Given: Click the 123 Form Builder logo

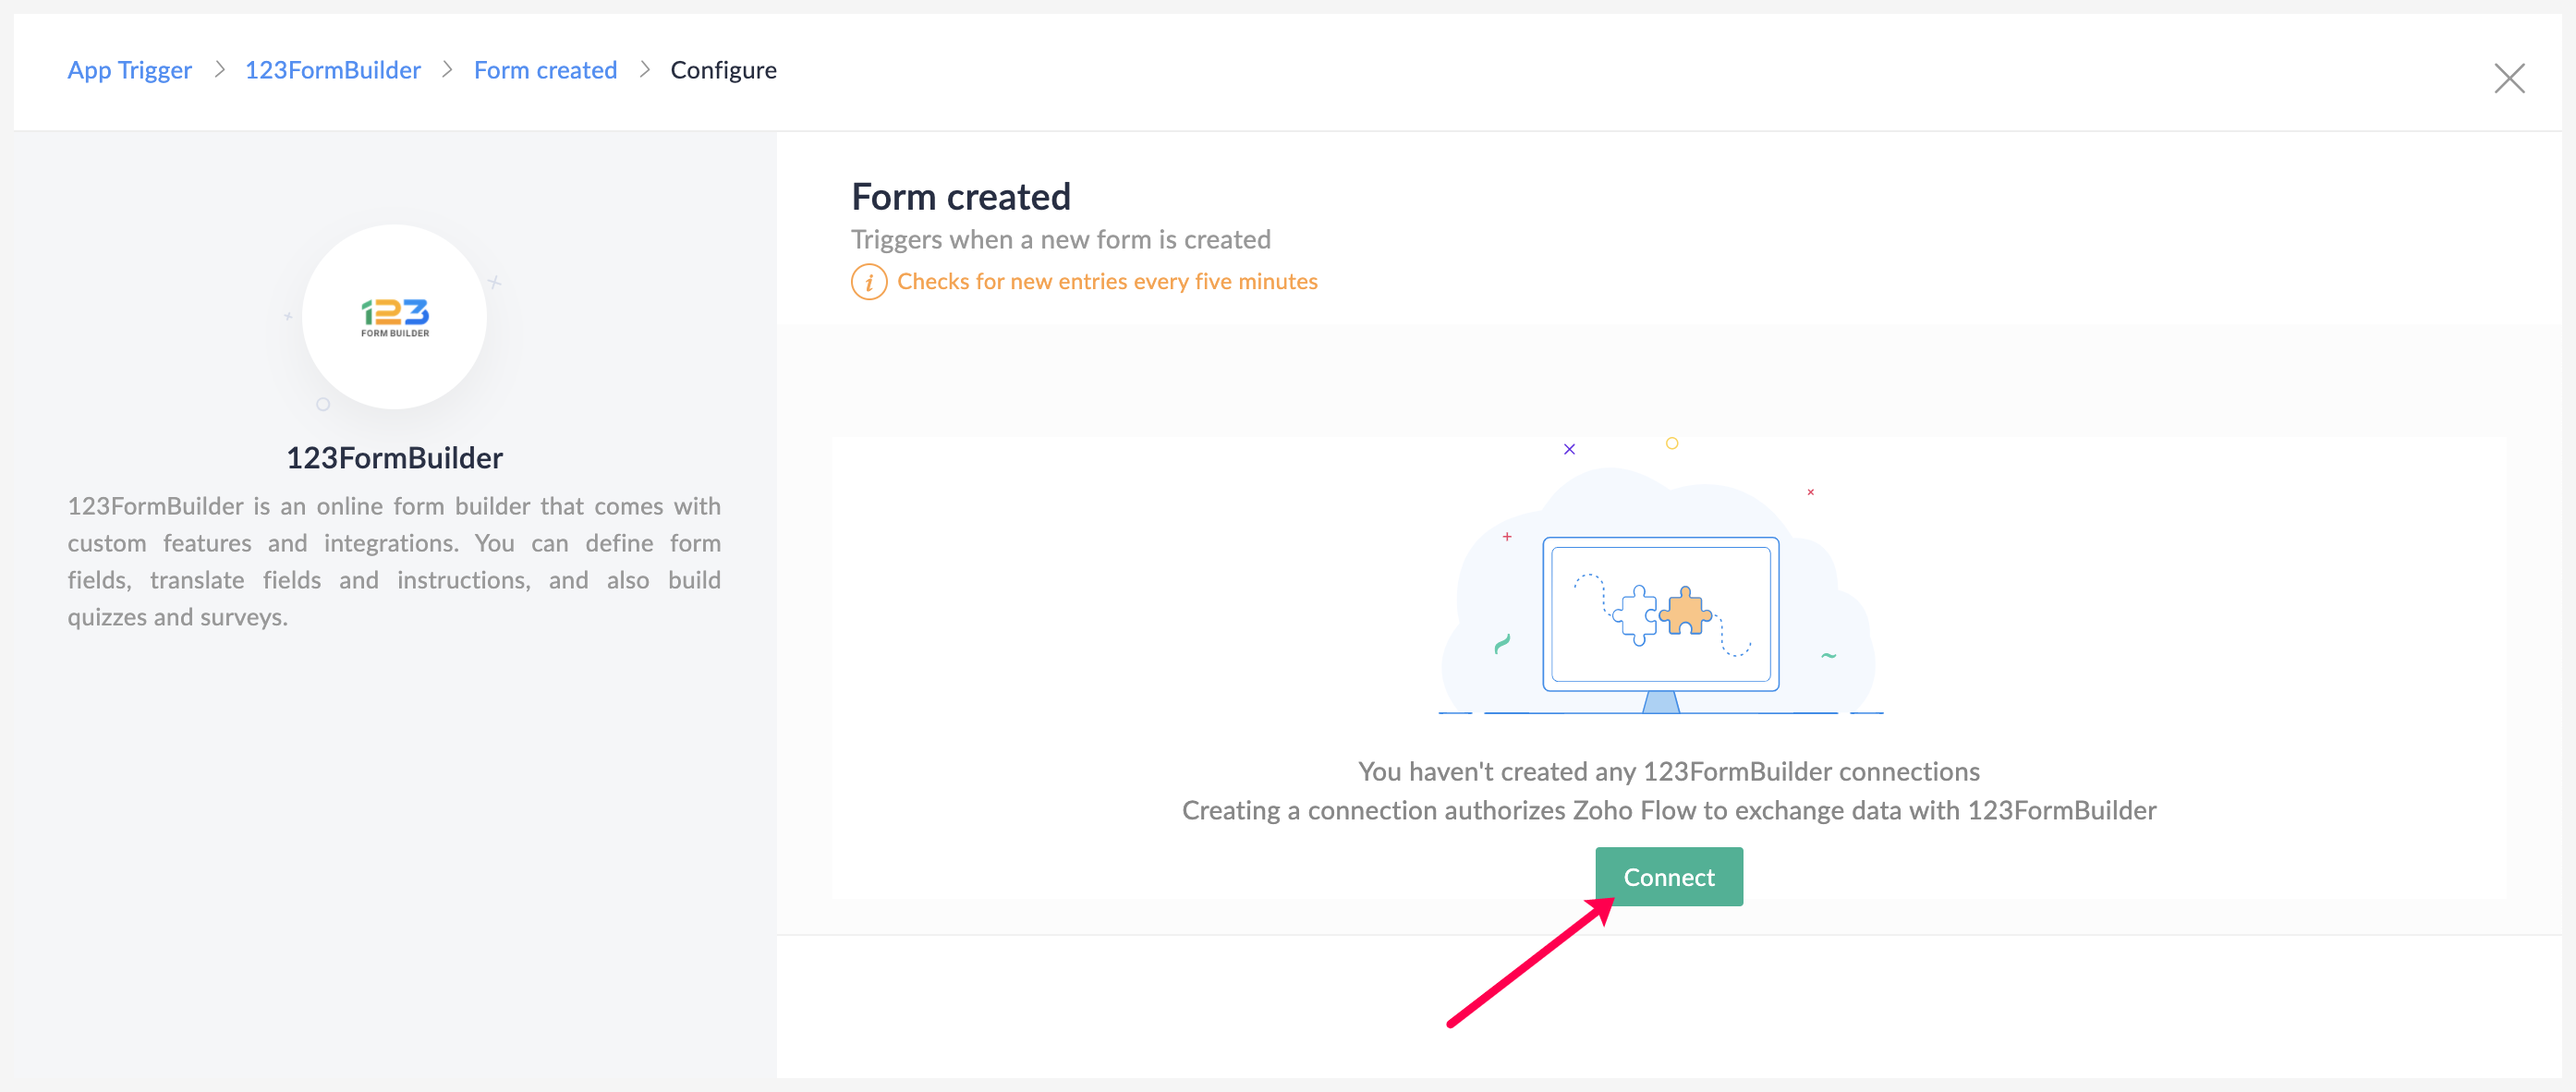Looking at the screenshot, I should tap(395, 317).
